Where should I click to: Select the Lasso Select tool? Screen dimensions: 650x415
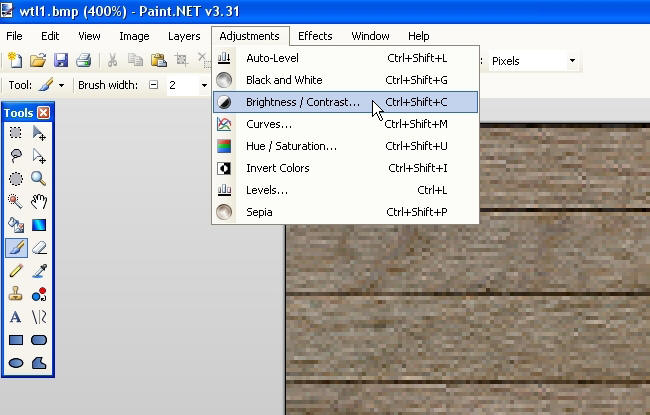click(x=16, y=156)
